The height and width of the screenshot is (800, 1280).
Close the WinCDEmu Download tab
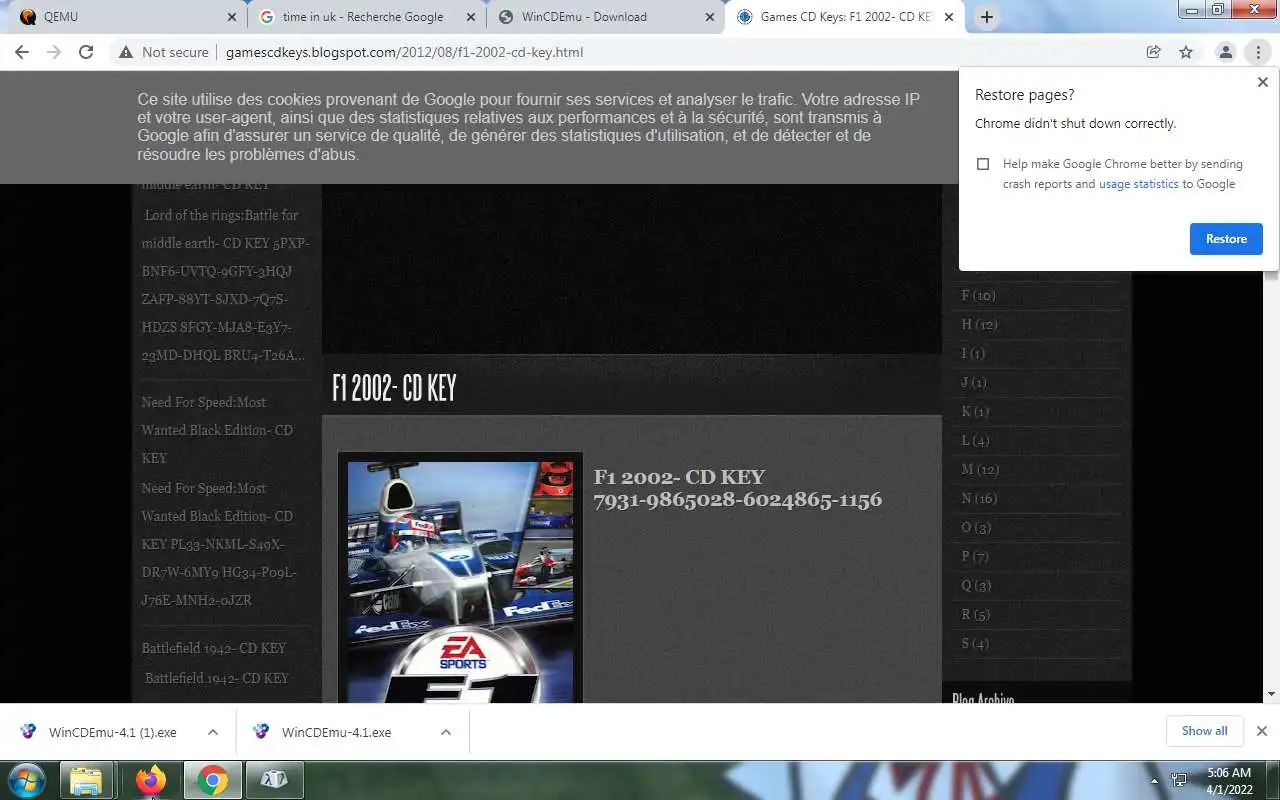tap(710, 17)
